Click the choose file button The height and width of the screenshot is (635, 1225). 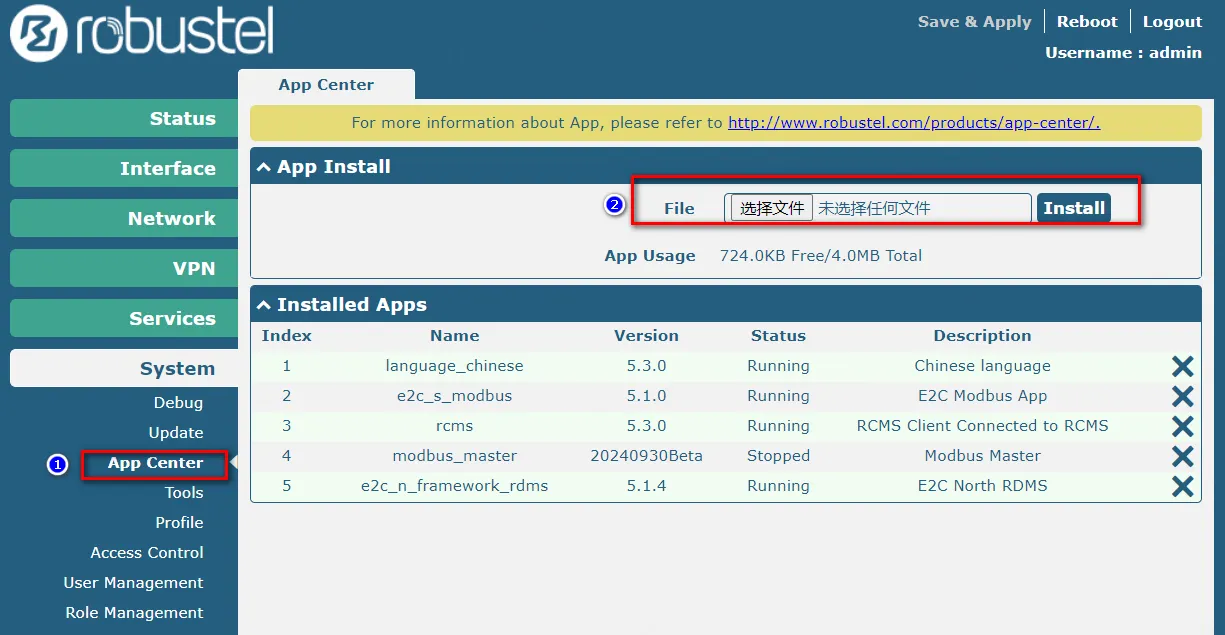pyautogui.click(x=772, y=208)
